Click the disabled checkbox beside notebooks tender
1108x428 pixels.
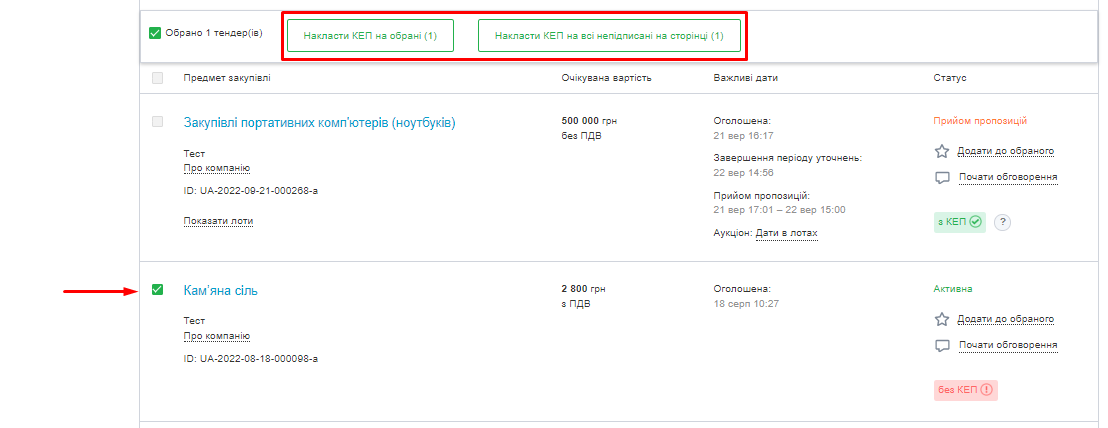click(157, 122)
